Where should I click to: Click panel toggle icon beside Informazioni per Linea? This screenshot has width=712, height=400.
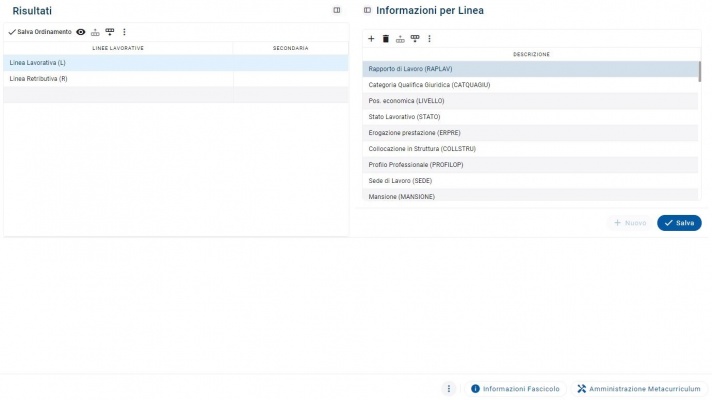(x=367, y=10)
